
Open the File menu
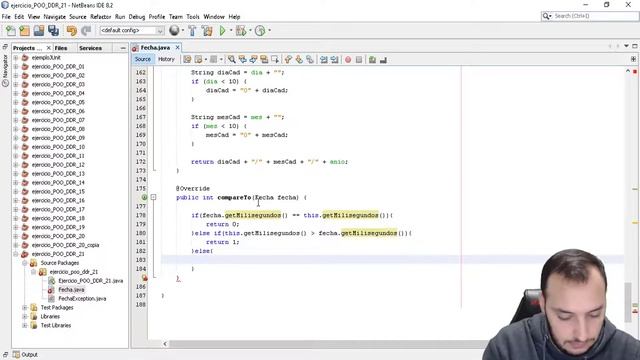point(6,17)
